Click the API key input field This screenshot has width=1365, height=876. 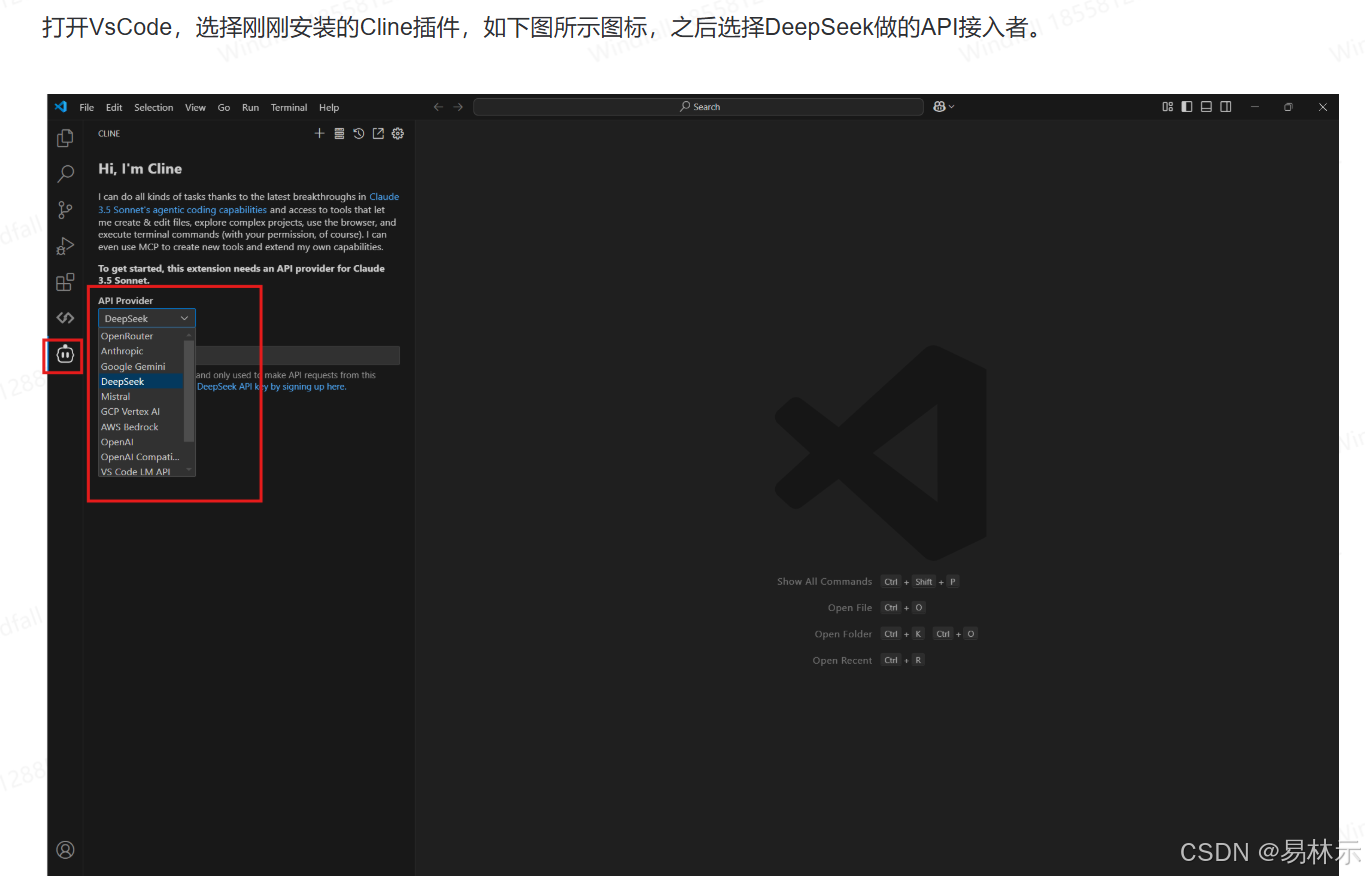point(298,355)
